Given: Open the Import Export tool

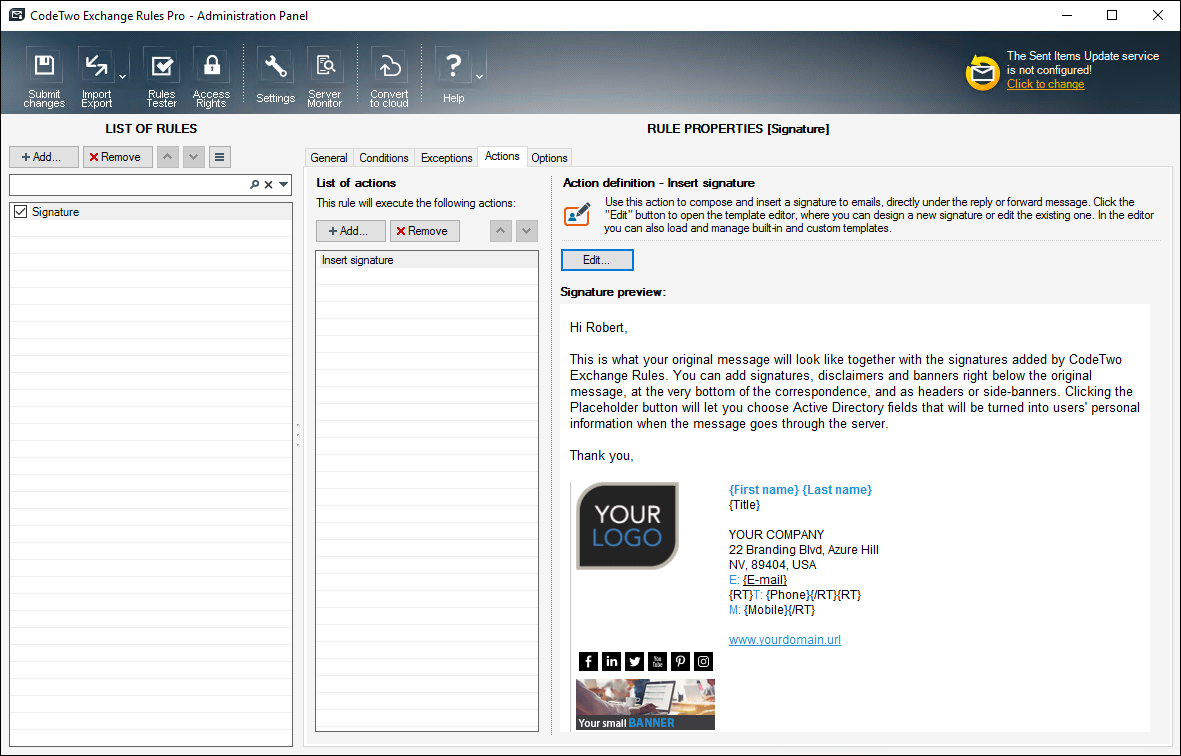Looking at the screenshot, I should [96, 77].
